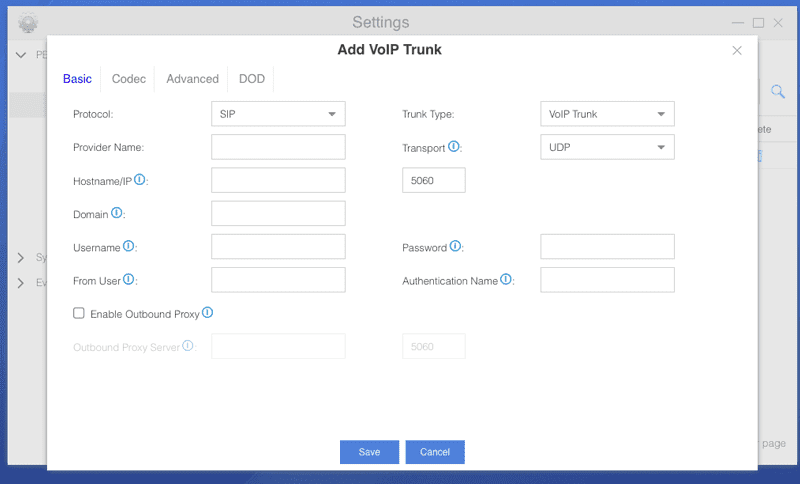
Task: Click the info icon next to Domain
Action: click(117, 213)
